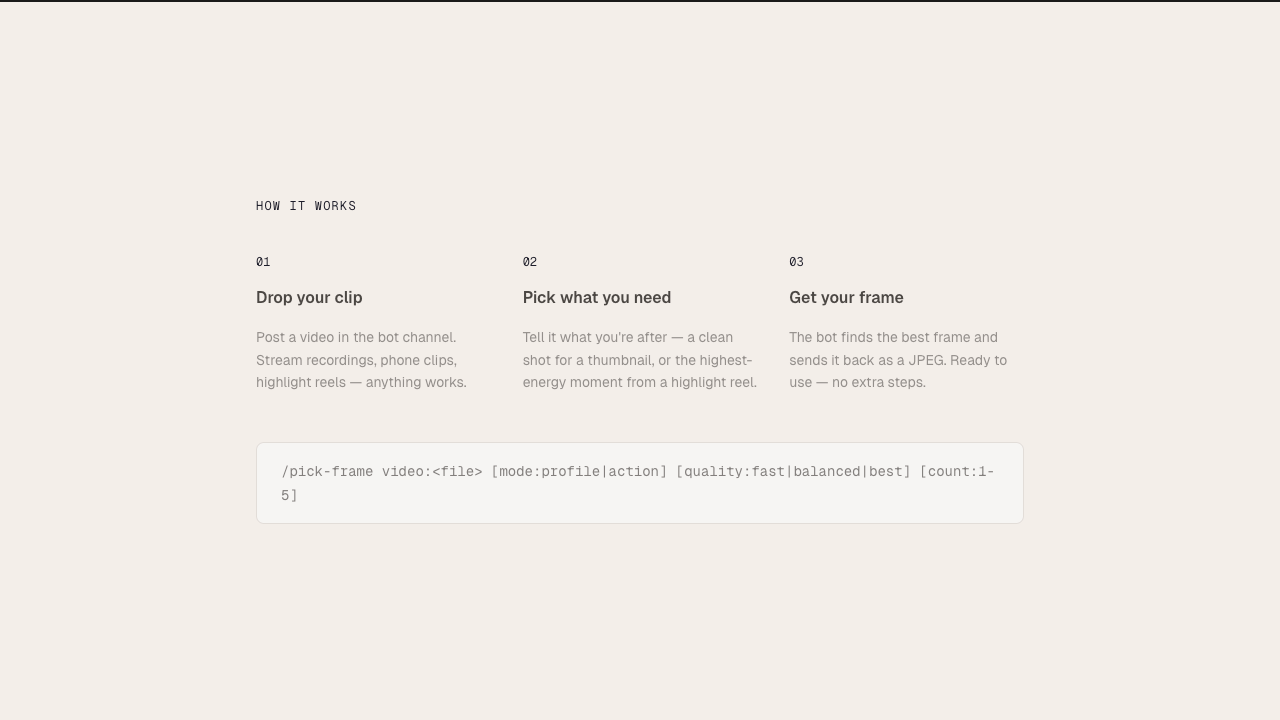Click the 'Tell it what you're after' paragraph
1280x720 pixels.
[640, 360]
